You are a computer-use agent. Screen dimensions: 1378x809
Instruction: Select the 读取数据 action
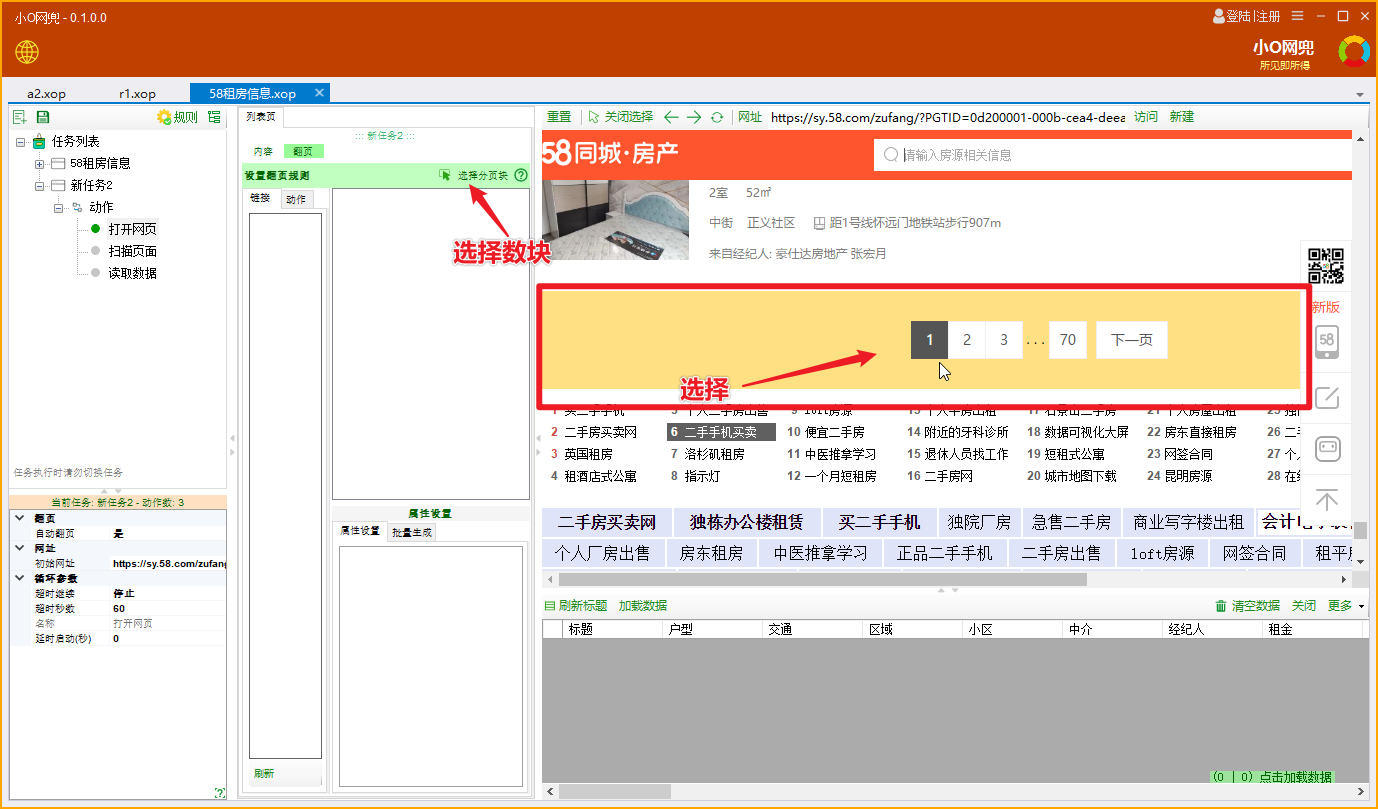pyautogui.click(x=132, y=273)
